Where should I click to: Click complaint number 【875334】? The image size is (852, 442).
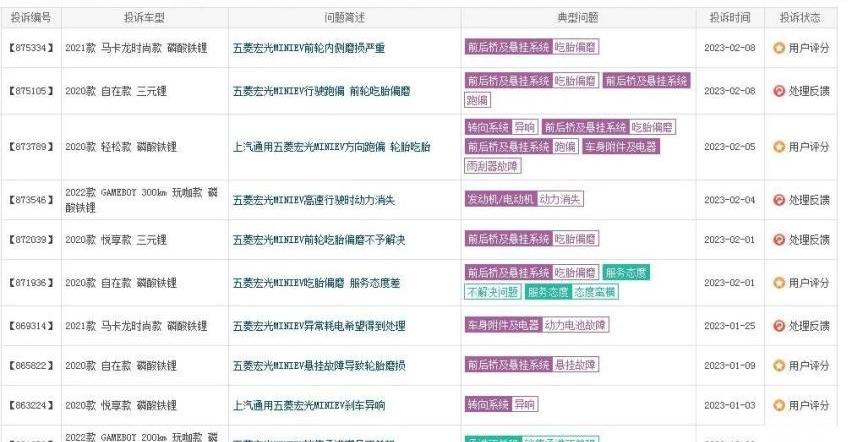31,48
